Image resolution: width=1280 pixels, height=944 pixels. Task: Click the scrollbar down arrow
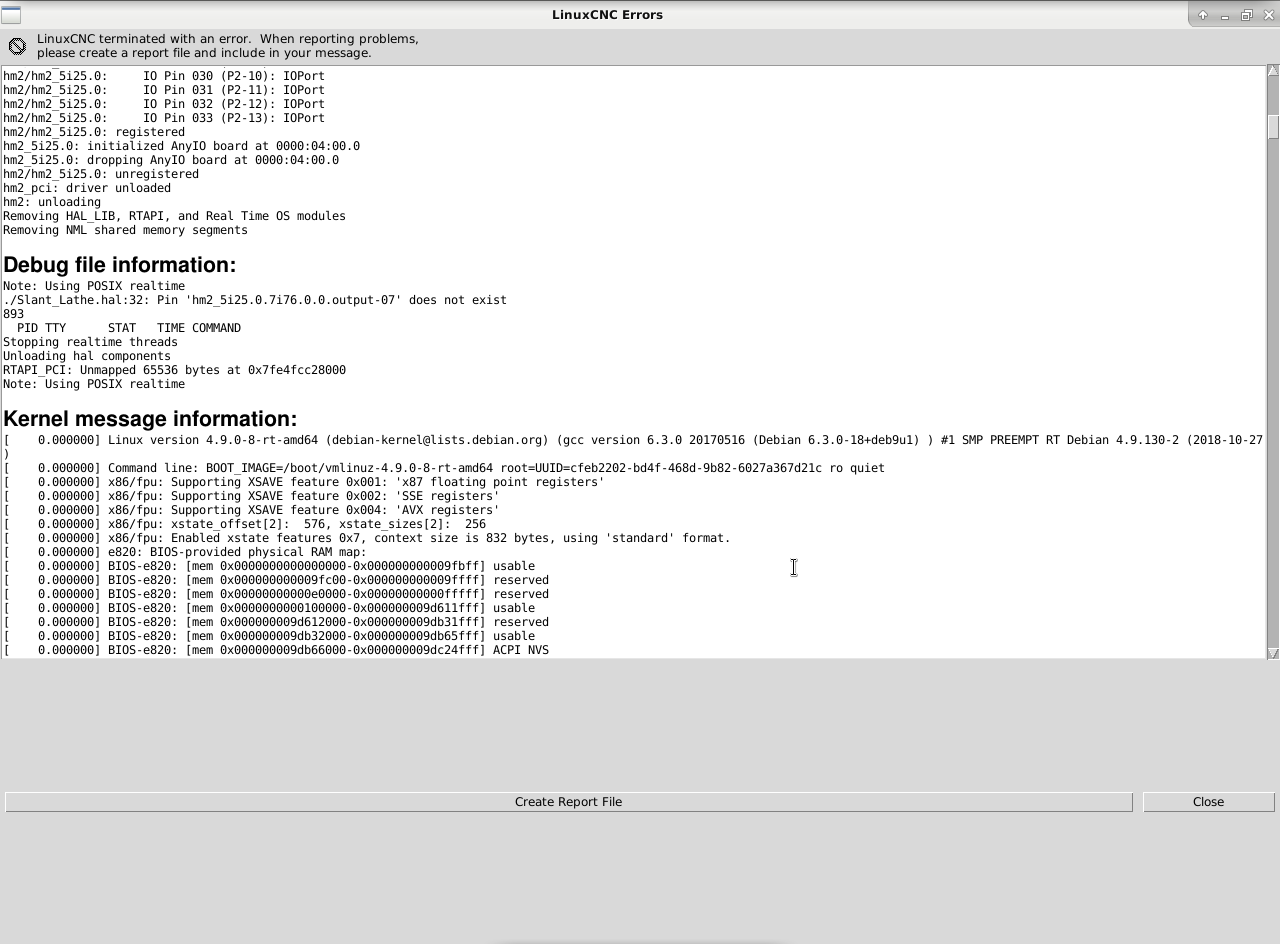1273,653
